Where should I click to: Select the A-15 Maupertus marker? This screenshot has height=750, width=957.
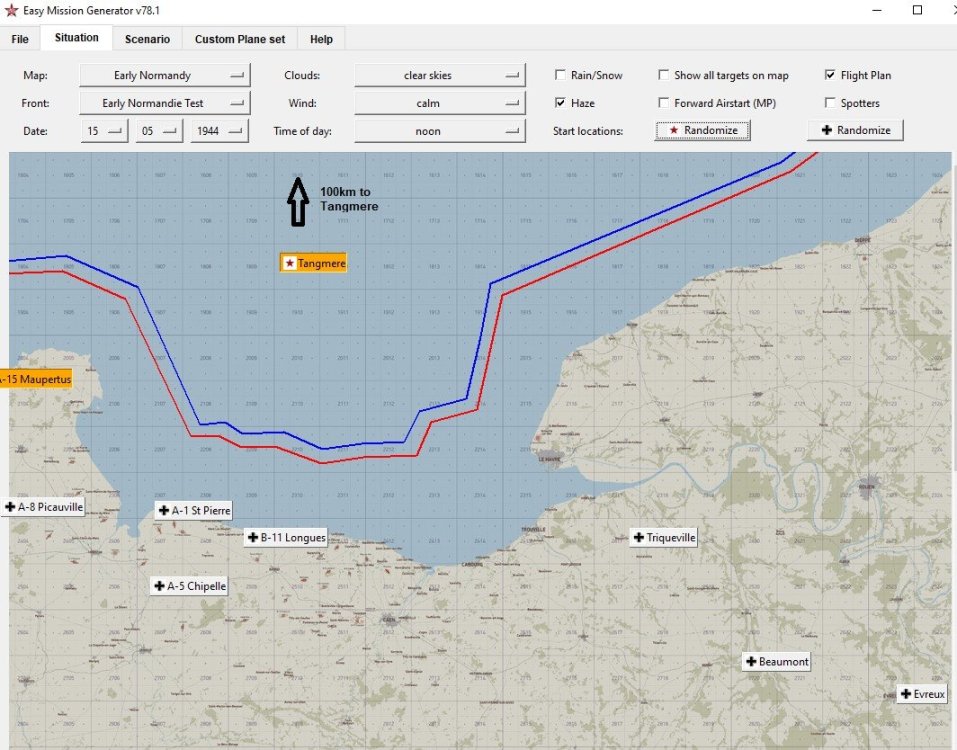38,379
